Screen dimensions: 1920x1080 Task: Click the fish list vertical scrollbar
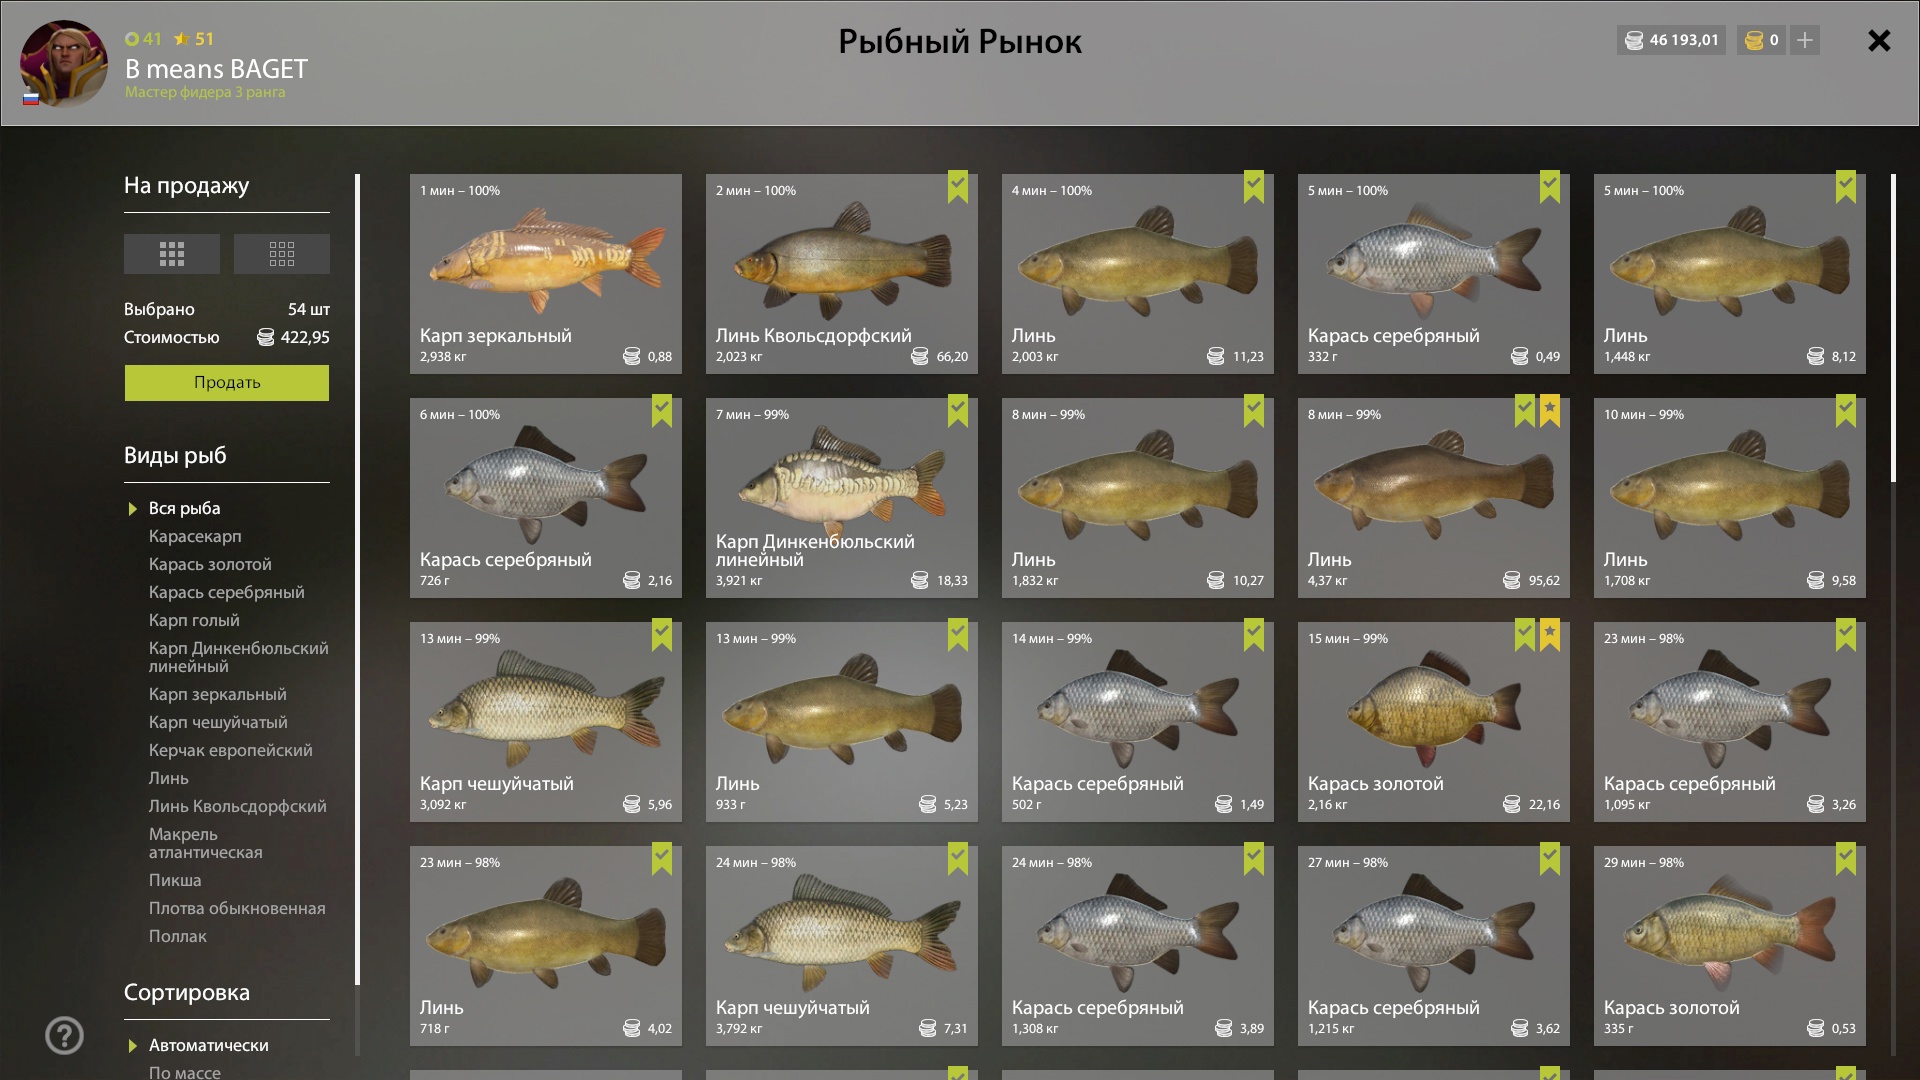click(x=1893, y=328)
